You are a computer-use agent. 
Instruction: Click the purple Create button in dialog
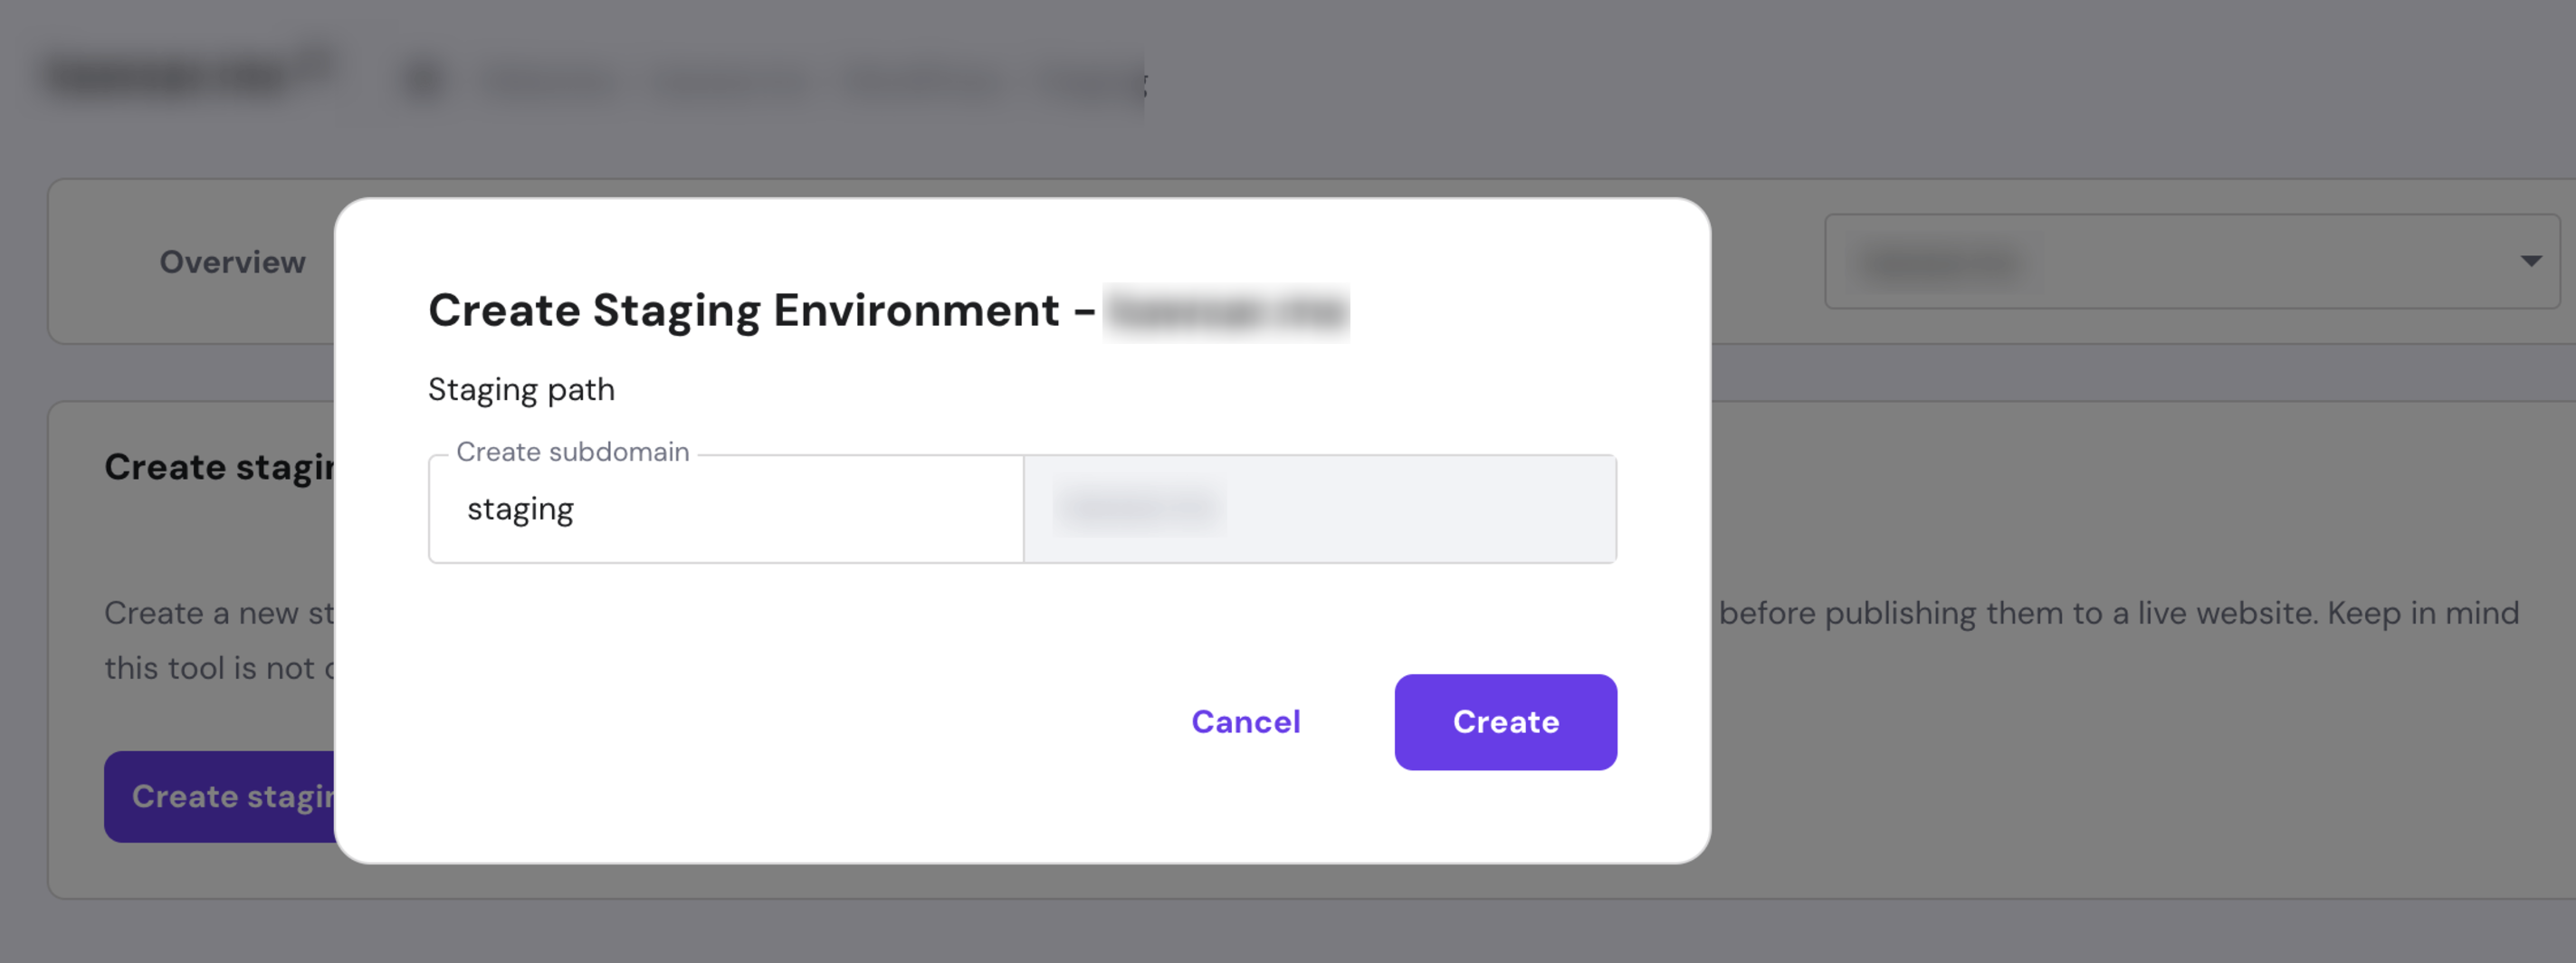1505,722
